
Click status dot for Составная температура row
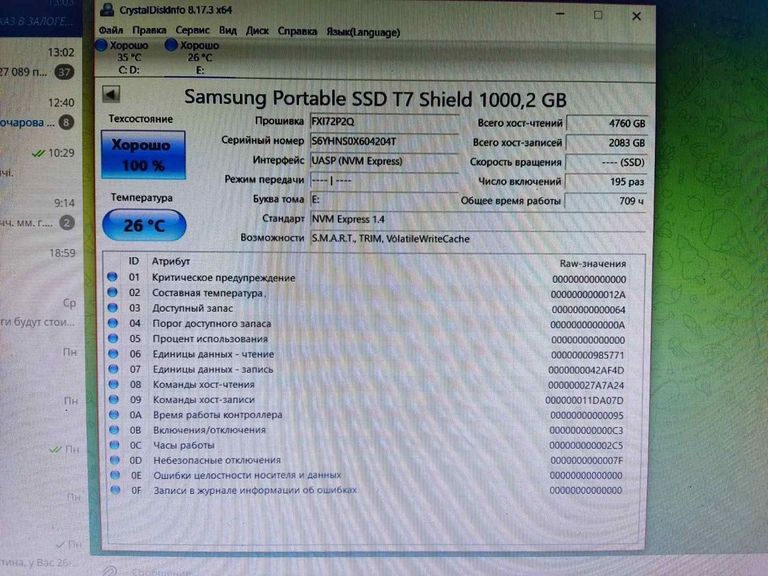coord(113,292)
